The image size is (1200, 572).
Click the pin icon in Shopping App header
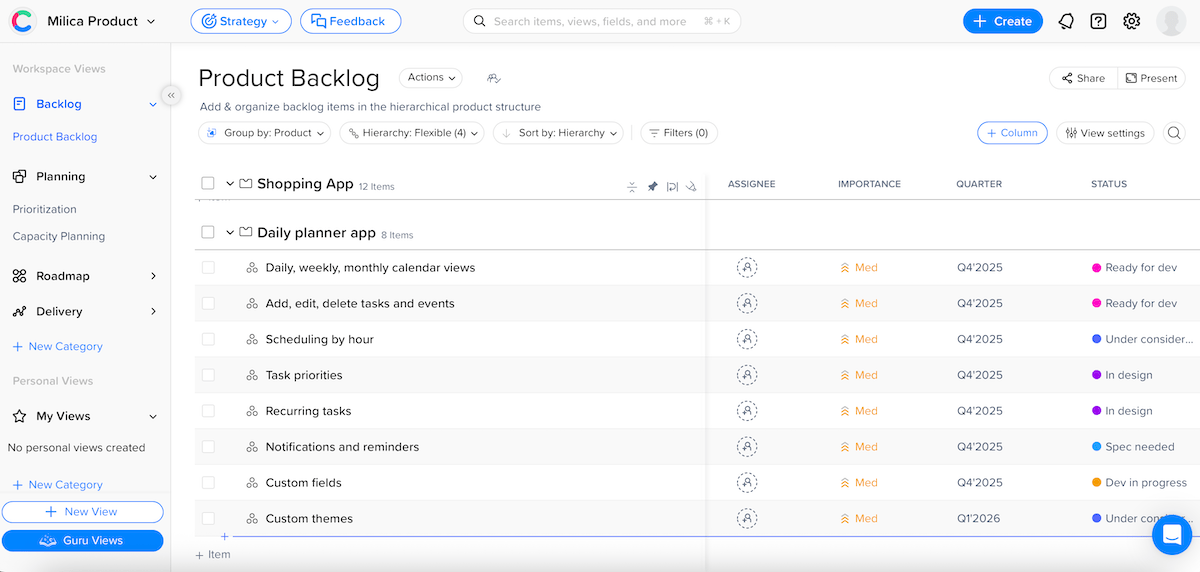tap(652, 186)
